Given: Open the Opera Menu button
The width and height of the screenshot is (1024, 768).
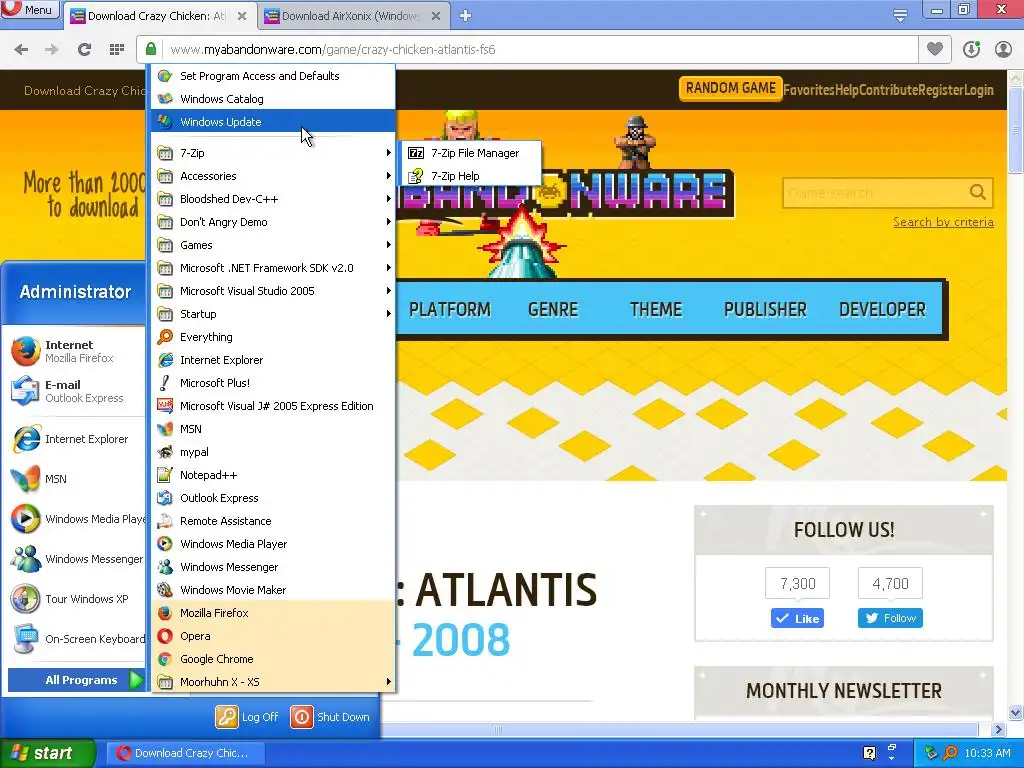Looking at the screenshot, I should (x=30, y=9).
